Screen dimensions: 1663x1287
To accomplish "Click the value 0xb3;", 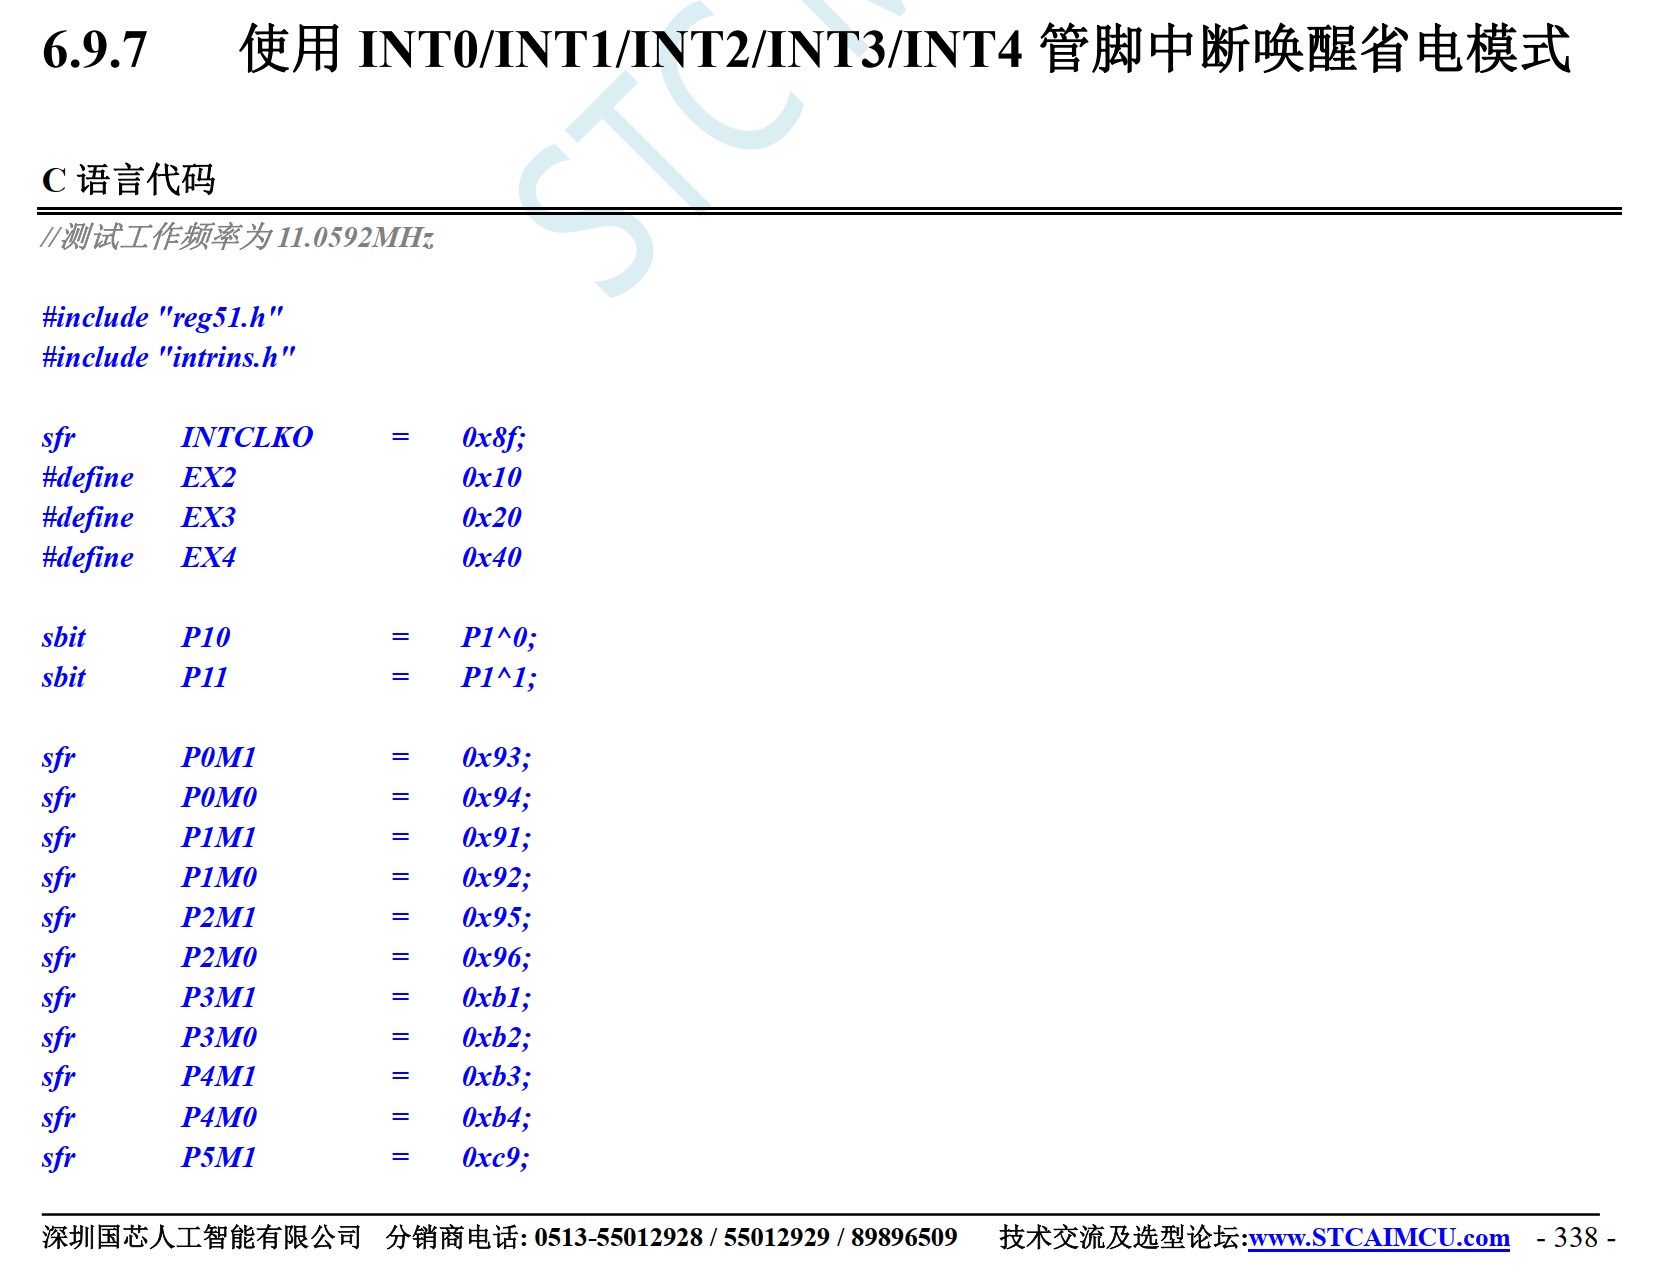I will pos(497,1076).
